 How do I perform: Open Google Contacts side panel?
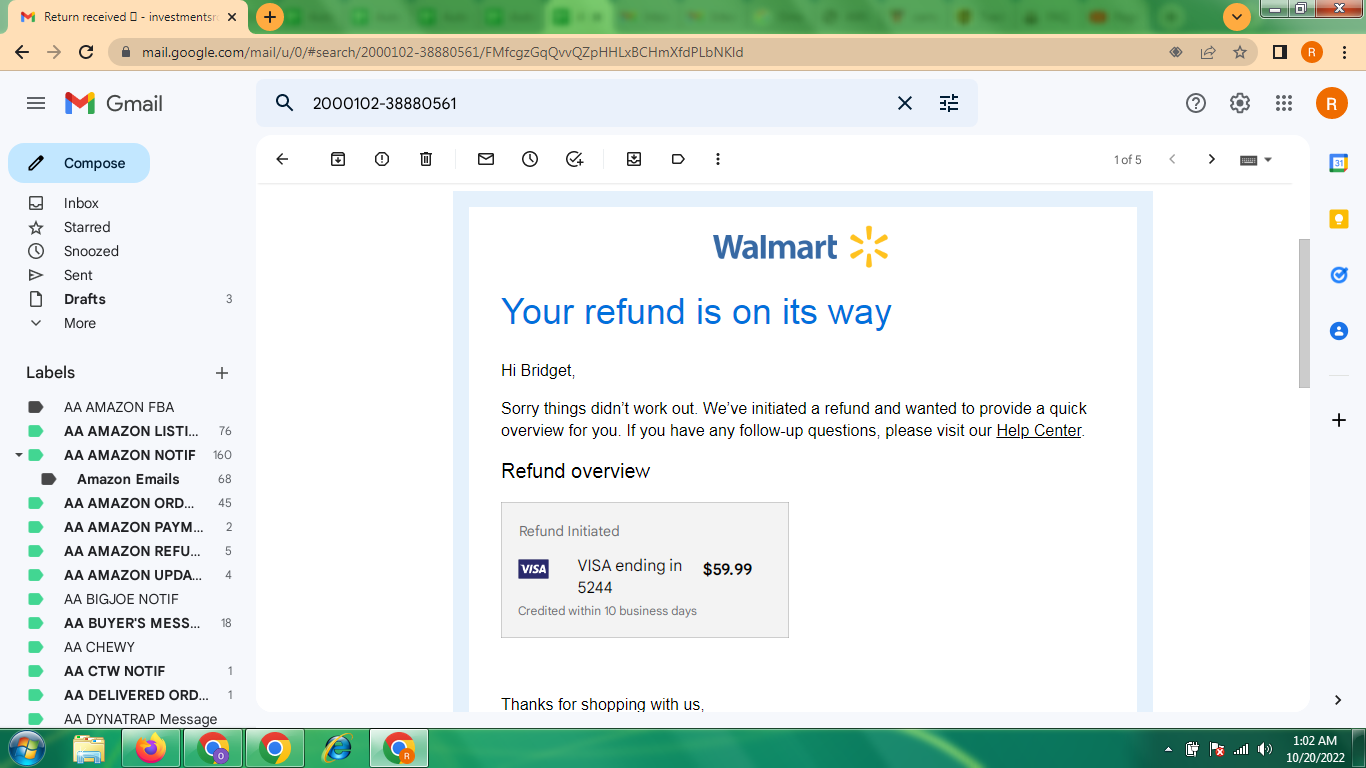click(1339, 331)
